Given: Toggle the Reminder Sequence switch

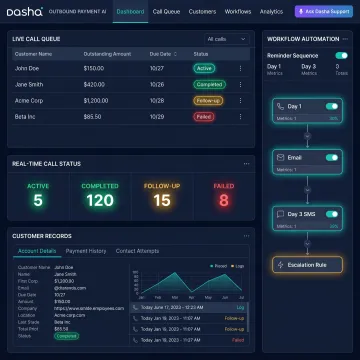Looking at the screenshot, I should point(342,56).
